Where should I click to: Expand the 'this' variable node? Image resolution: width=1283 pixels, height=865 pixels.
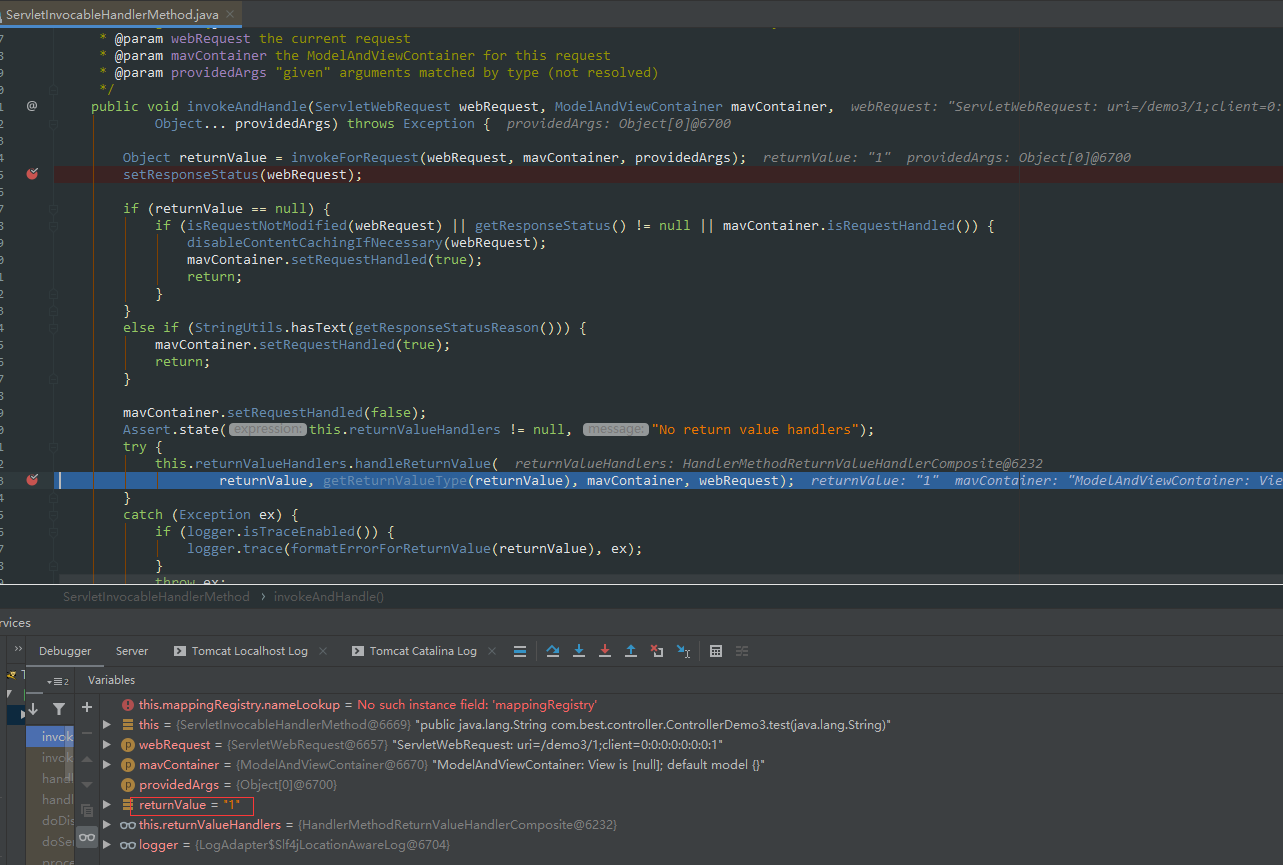click(107, 724)
